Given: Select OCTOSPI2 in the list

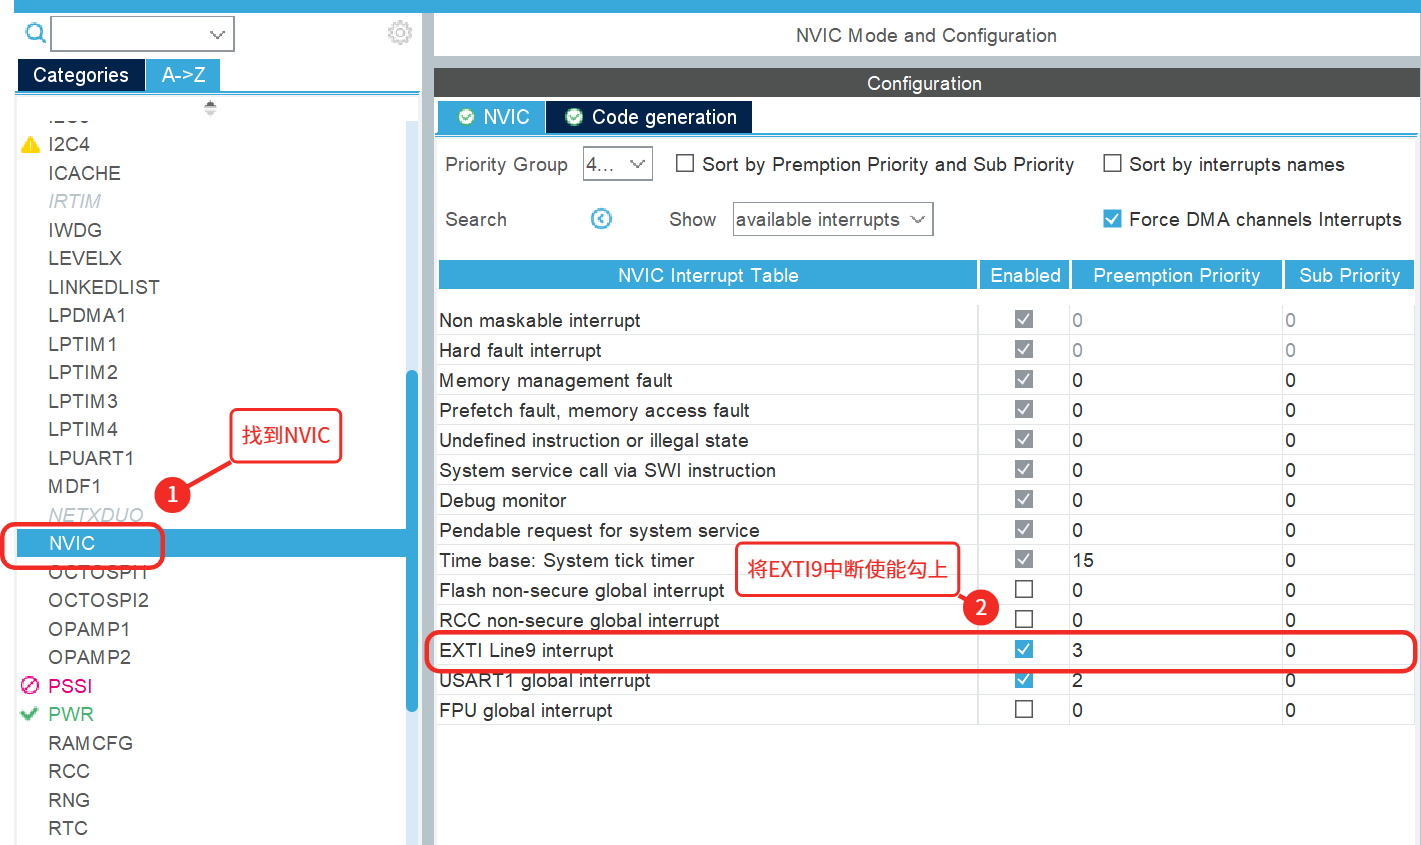Looking at the screenshot, I should 99,600.
